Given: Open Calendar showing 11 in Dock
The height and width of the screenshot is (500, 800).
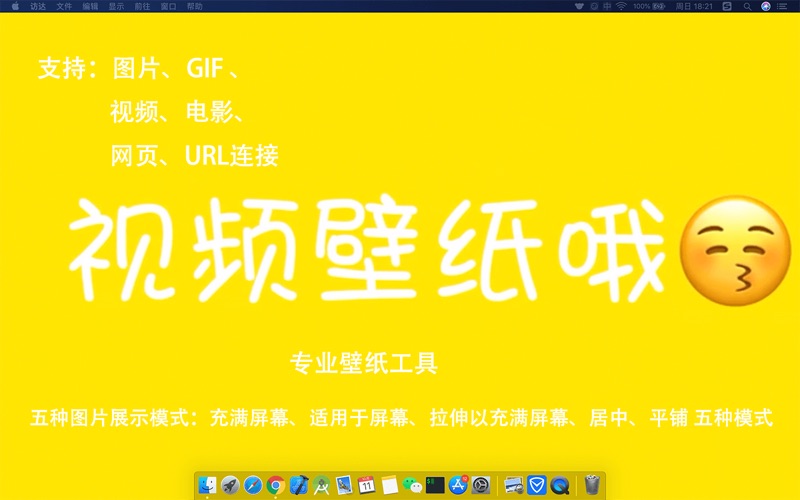Looking at the screenshot, I should [366, 485].
